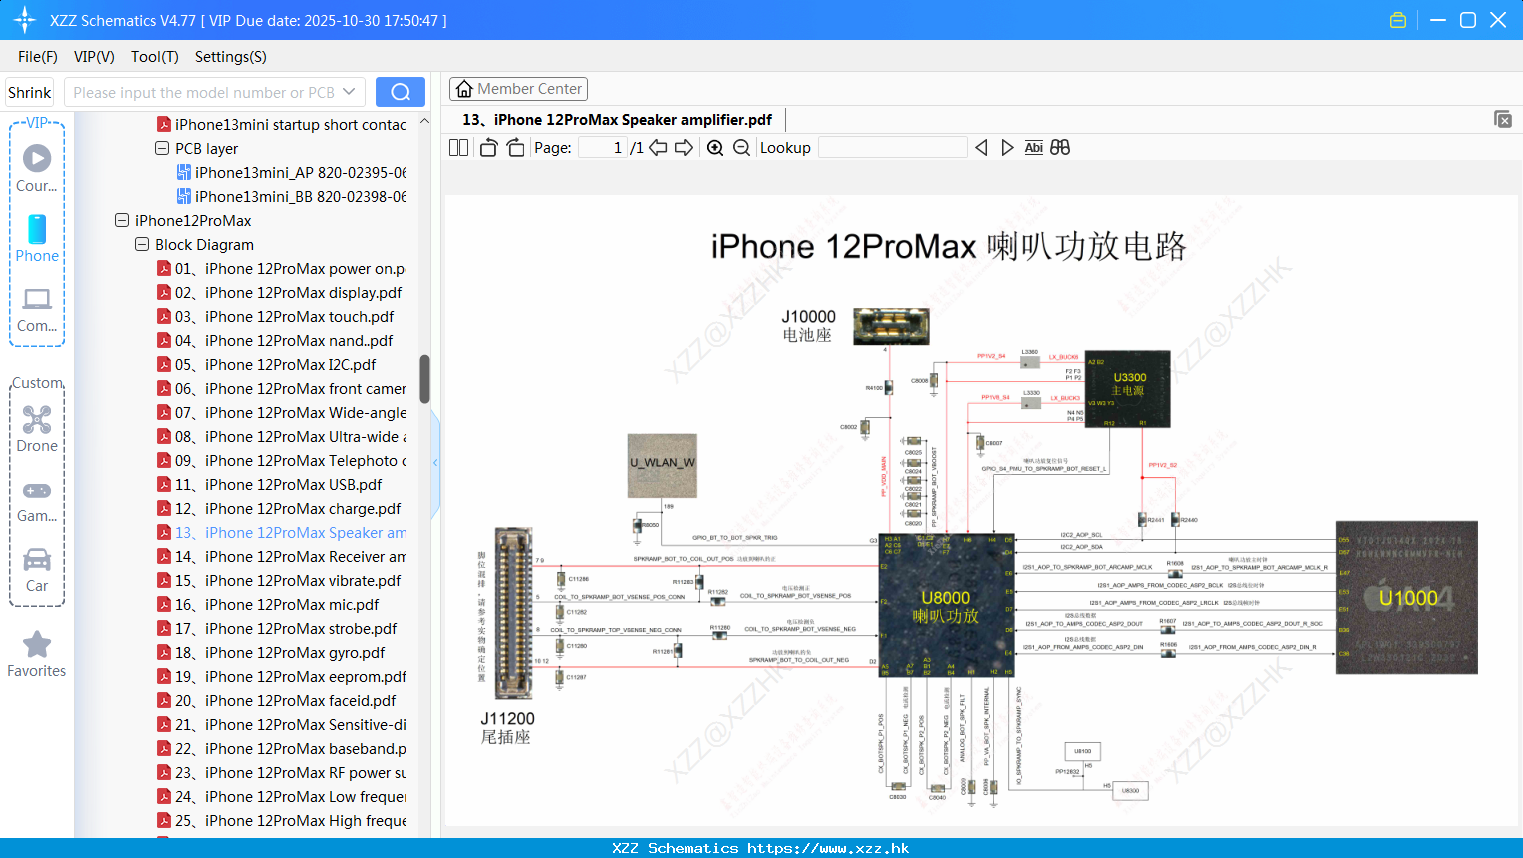1523x858 pixels.
Task: Rotate page counterclockwise icon
Action: pyautogui.click(x=488, y=147)
